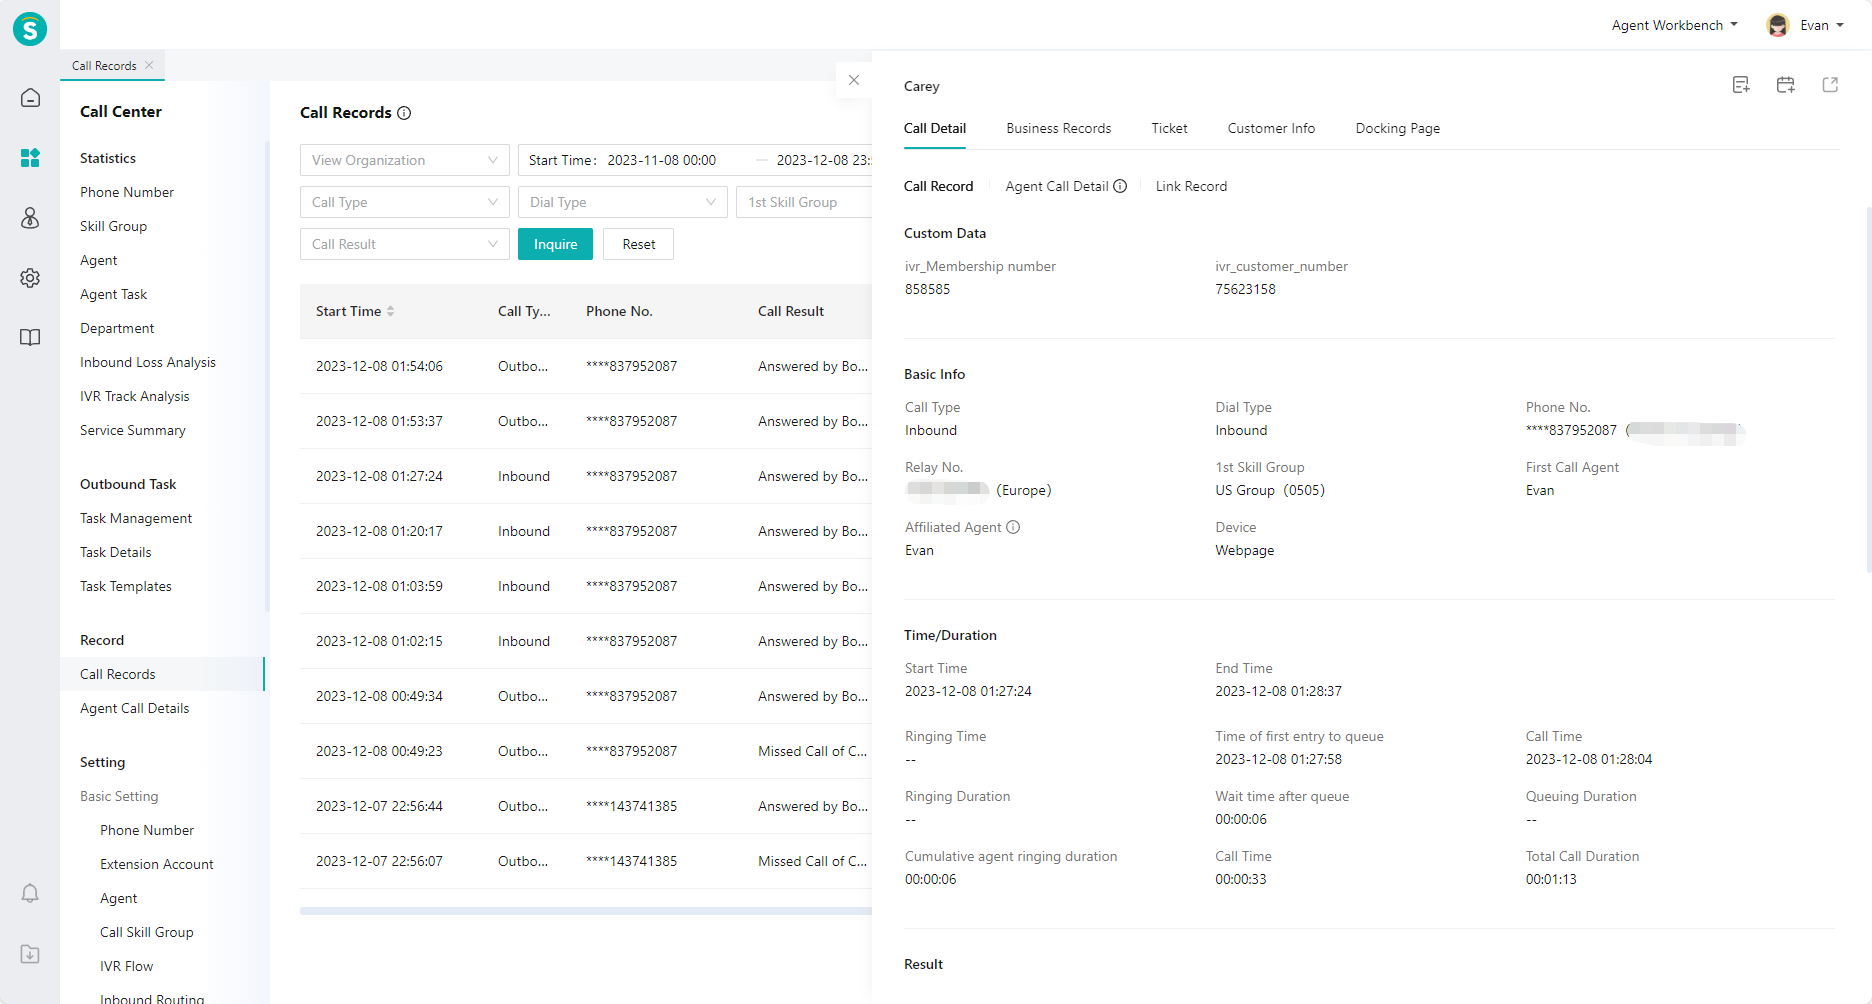The width and height of the screenshot is (1872, 1004).
Task: Open the View Organization dropdown
Action: click(x=405, y=160)
